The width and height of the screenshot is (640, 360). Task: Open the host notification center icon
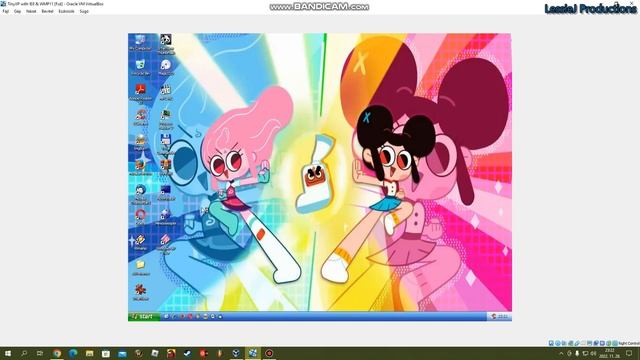point(629,353)
